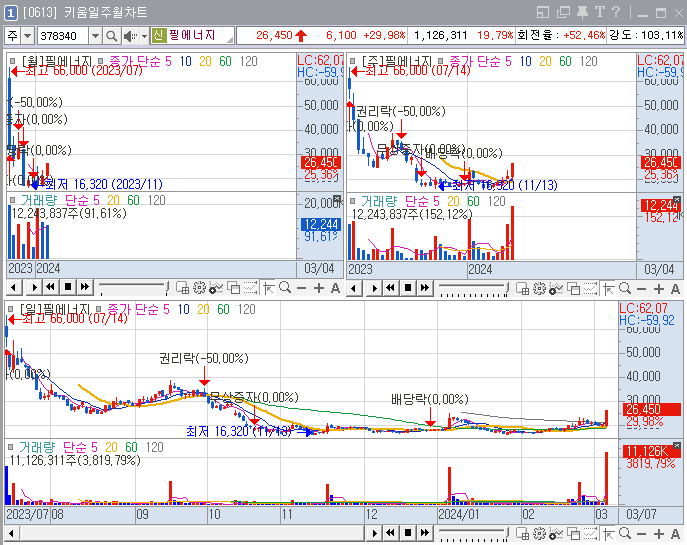Stop the daily chart playback

[407, 533]
